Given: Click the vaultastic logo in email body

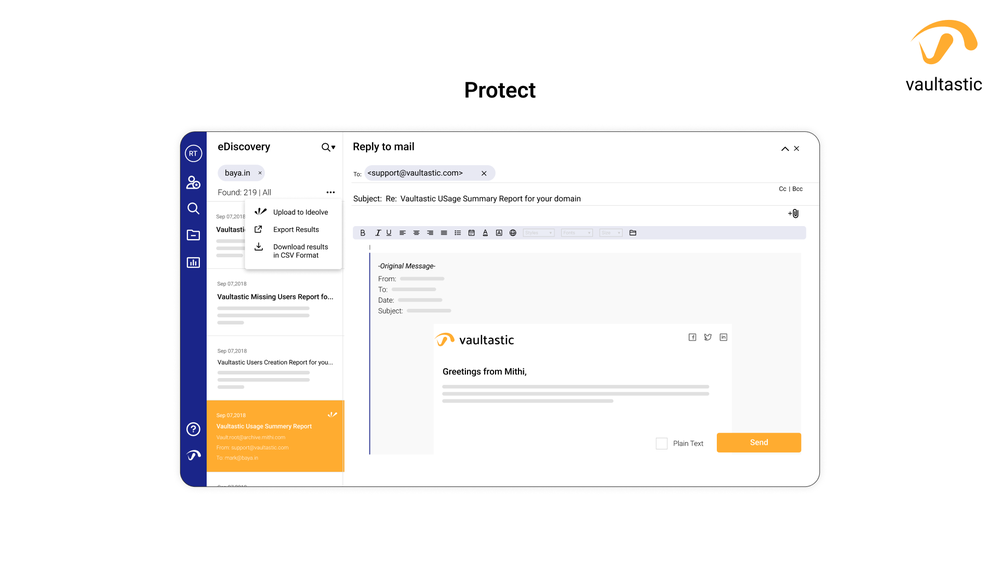Looking at the screenshot, I should (475, 340).
